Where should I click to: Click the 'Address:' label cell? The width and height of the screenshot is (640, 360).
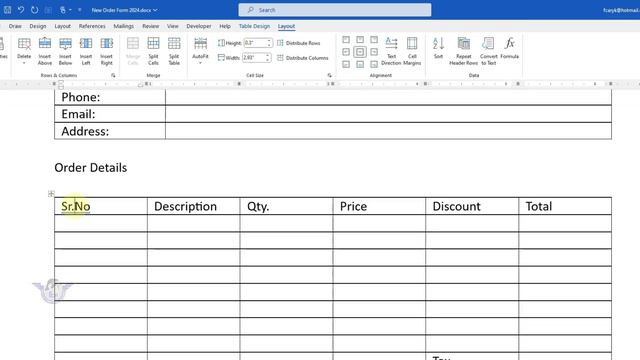click(x=110, y=131)
